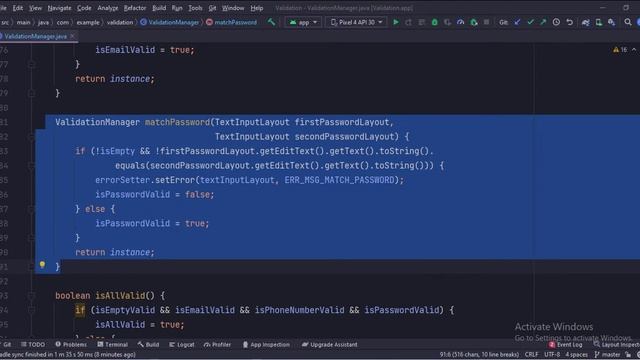Open the Analyze menu

pyautogui.click(x=108, y=8)
